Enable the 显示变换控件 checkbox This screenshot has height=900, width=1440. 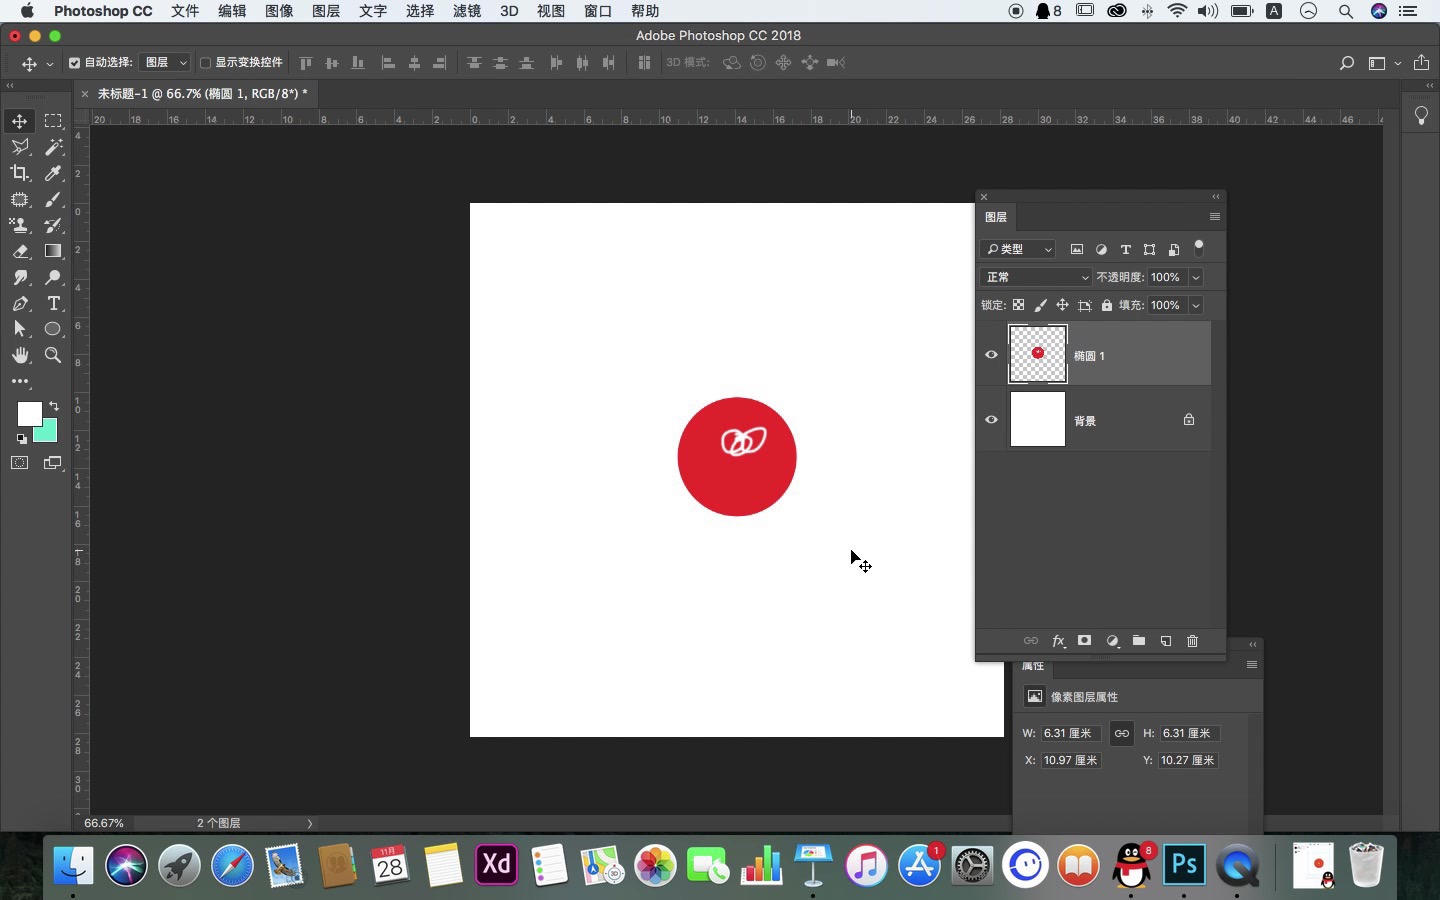(205, 63)
